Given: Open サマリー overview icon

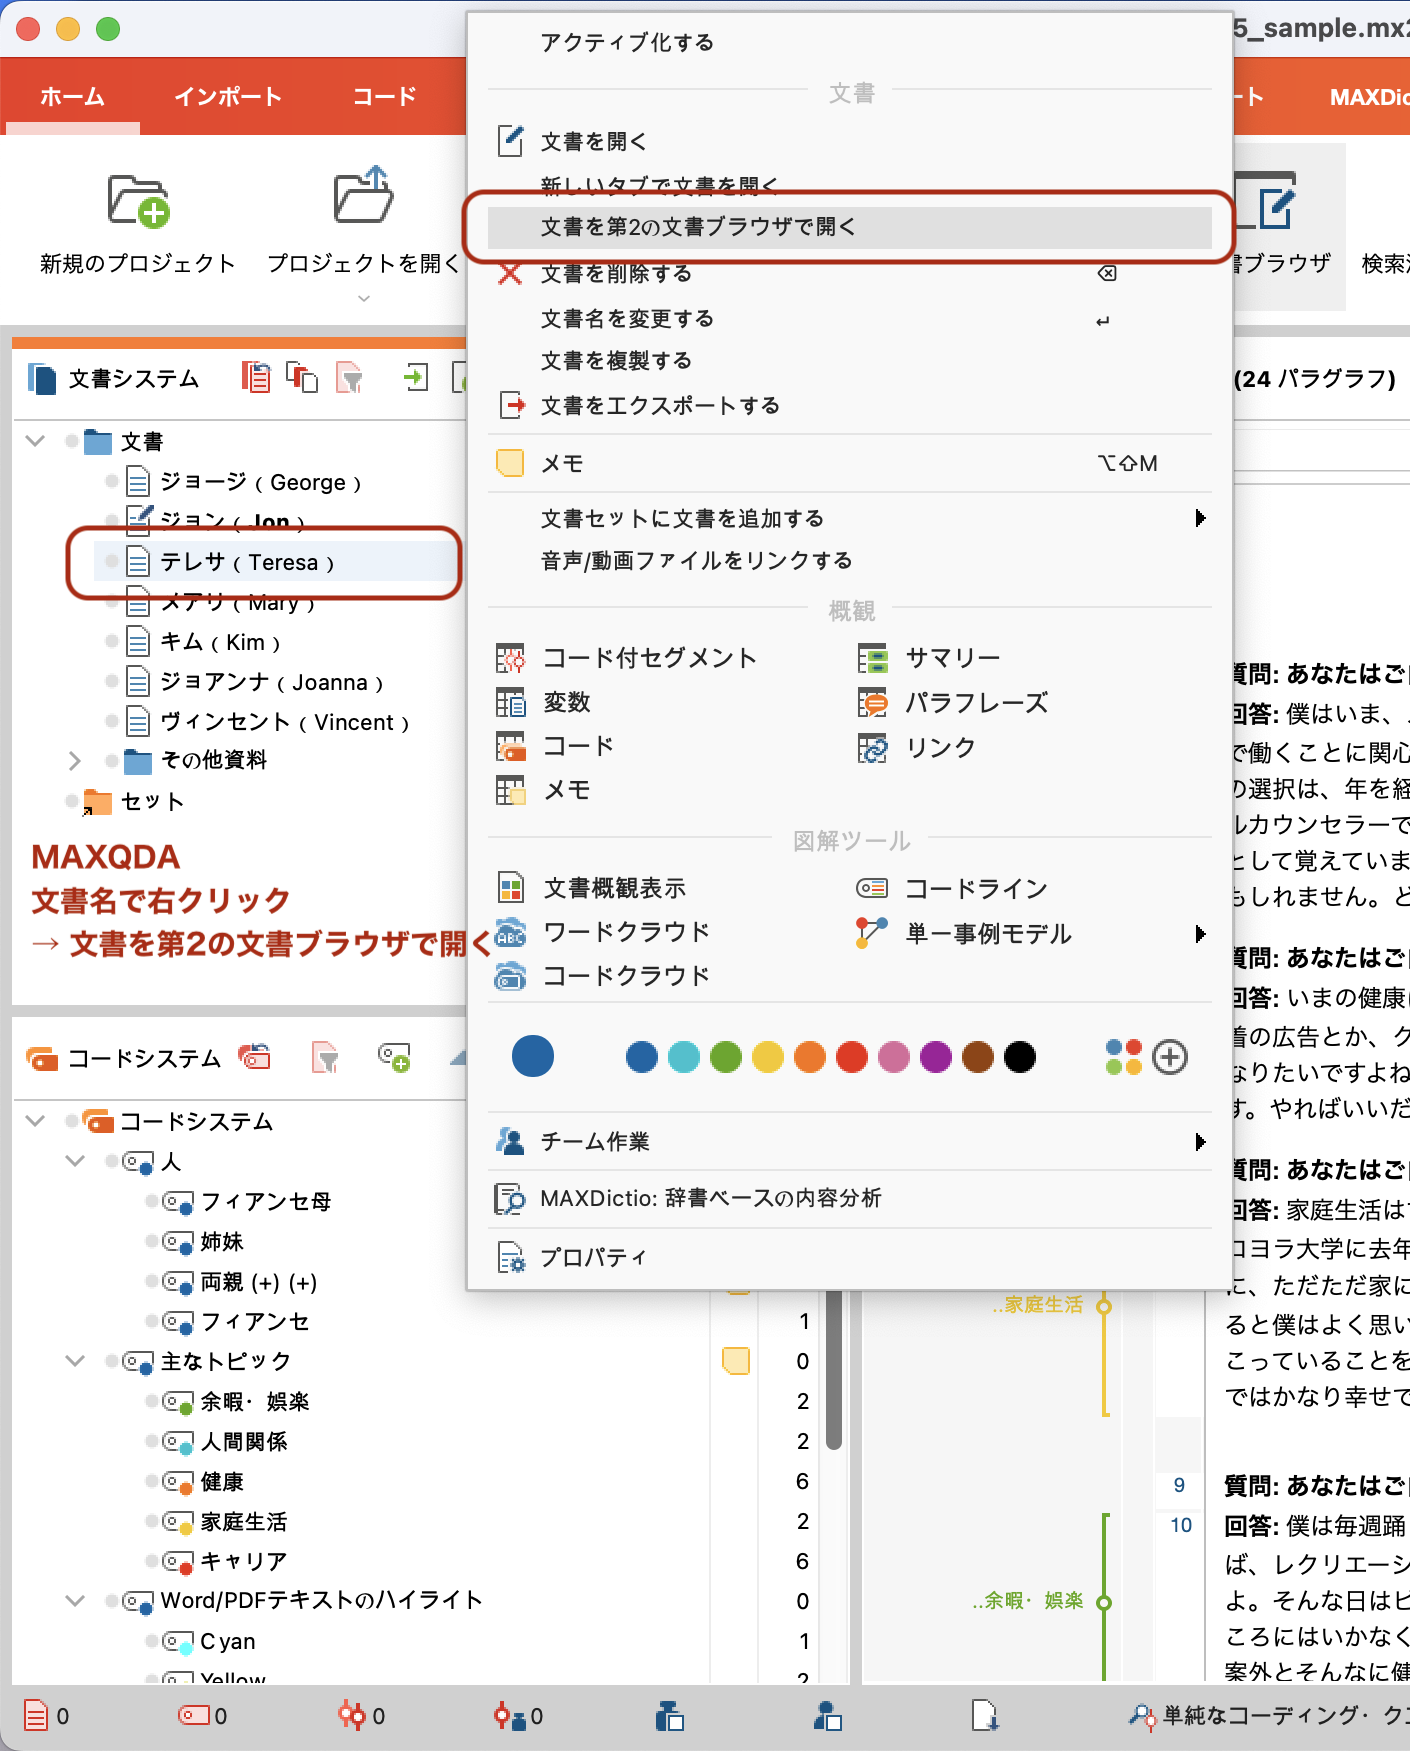Looking at the screenshot, I should pyautogui.click(x=872, y=658).
